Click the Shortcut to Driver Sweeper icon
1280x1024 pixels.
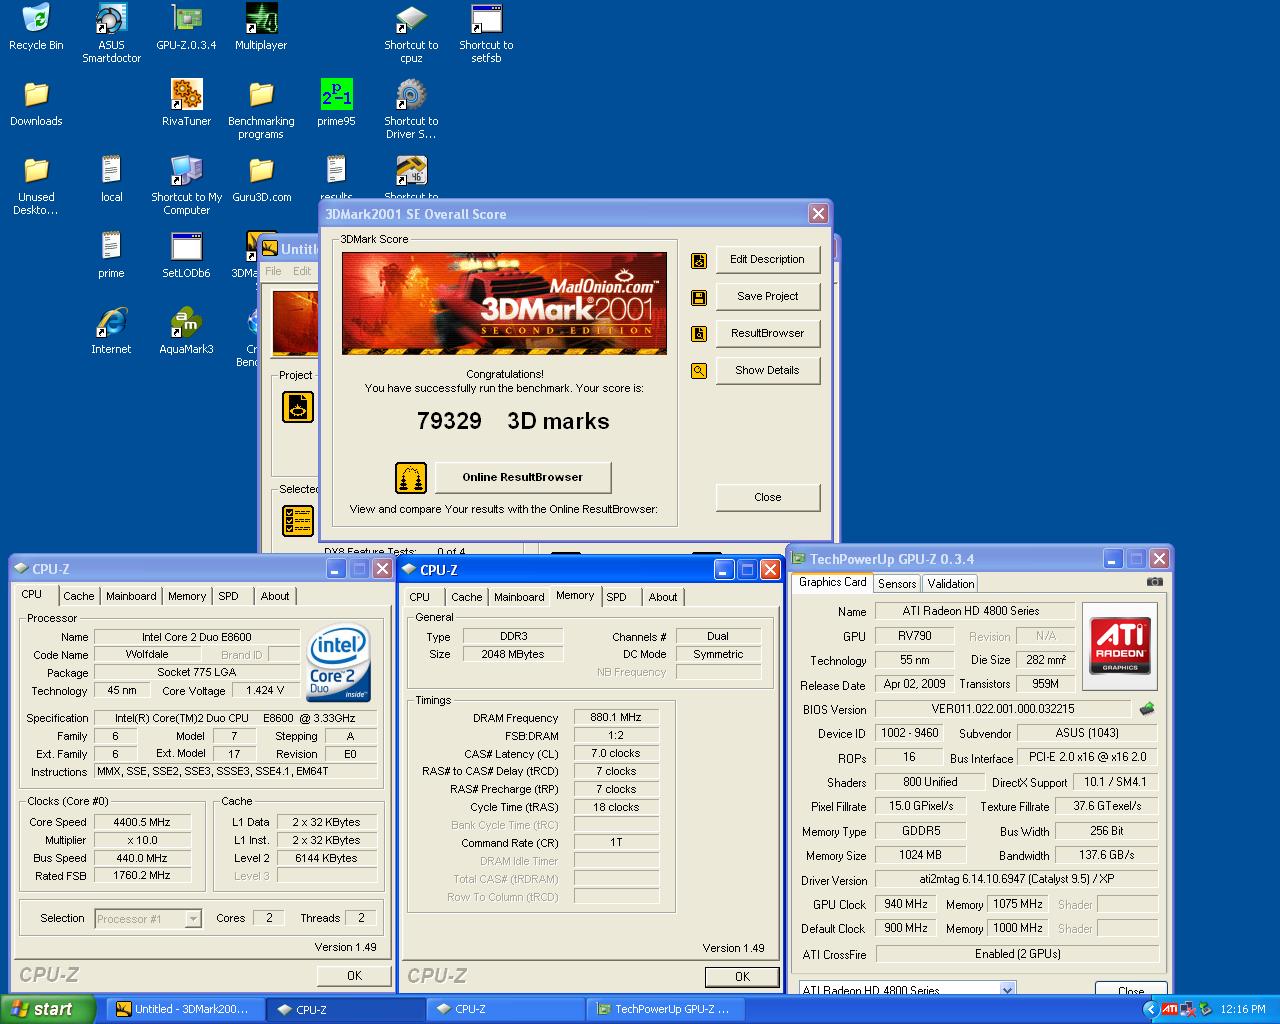(411, 108)
